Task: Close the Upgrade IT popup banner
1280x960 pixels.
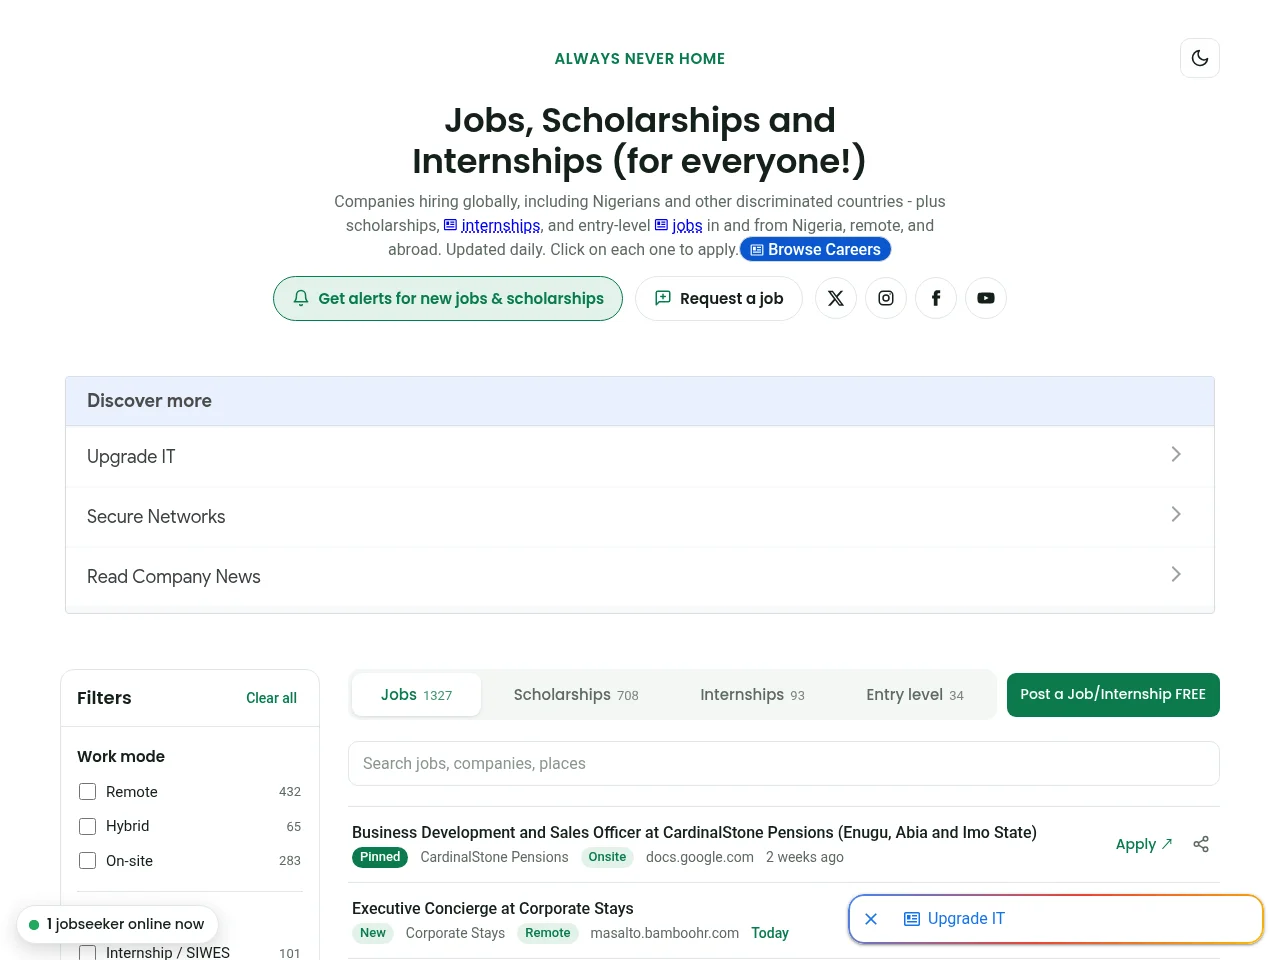Action: [x=871, y=919]
